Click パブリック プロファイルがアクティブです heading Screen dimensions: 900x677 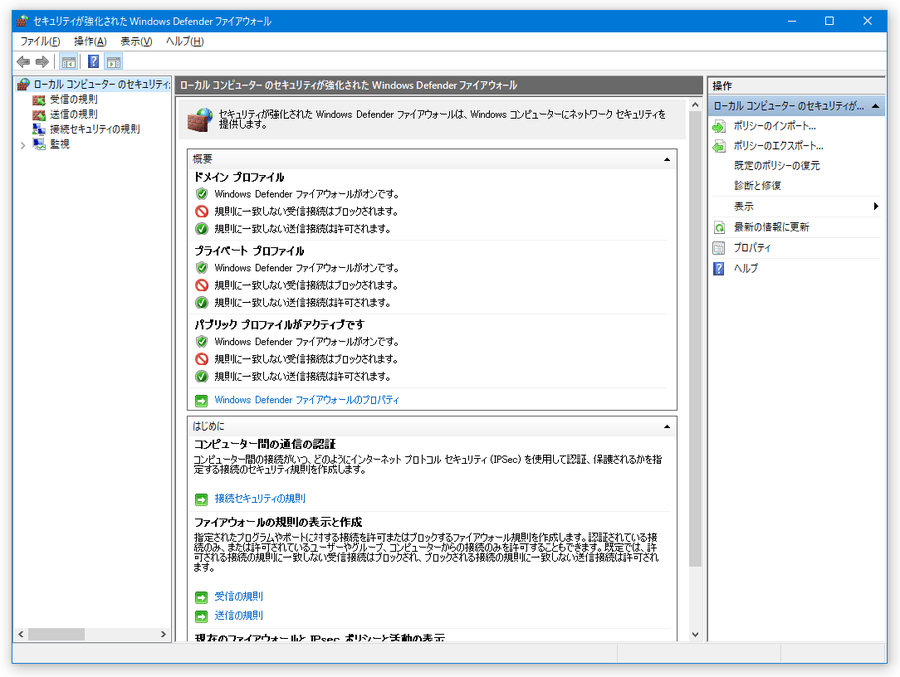(279, 324)
